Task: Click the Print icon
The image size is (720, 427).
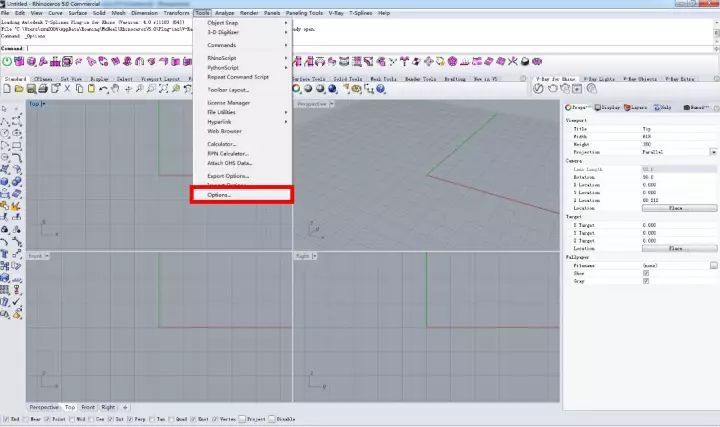Action: [43, 89]
